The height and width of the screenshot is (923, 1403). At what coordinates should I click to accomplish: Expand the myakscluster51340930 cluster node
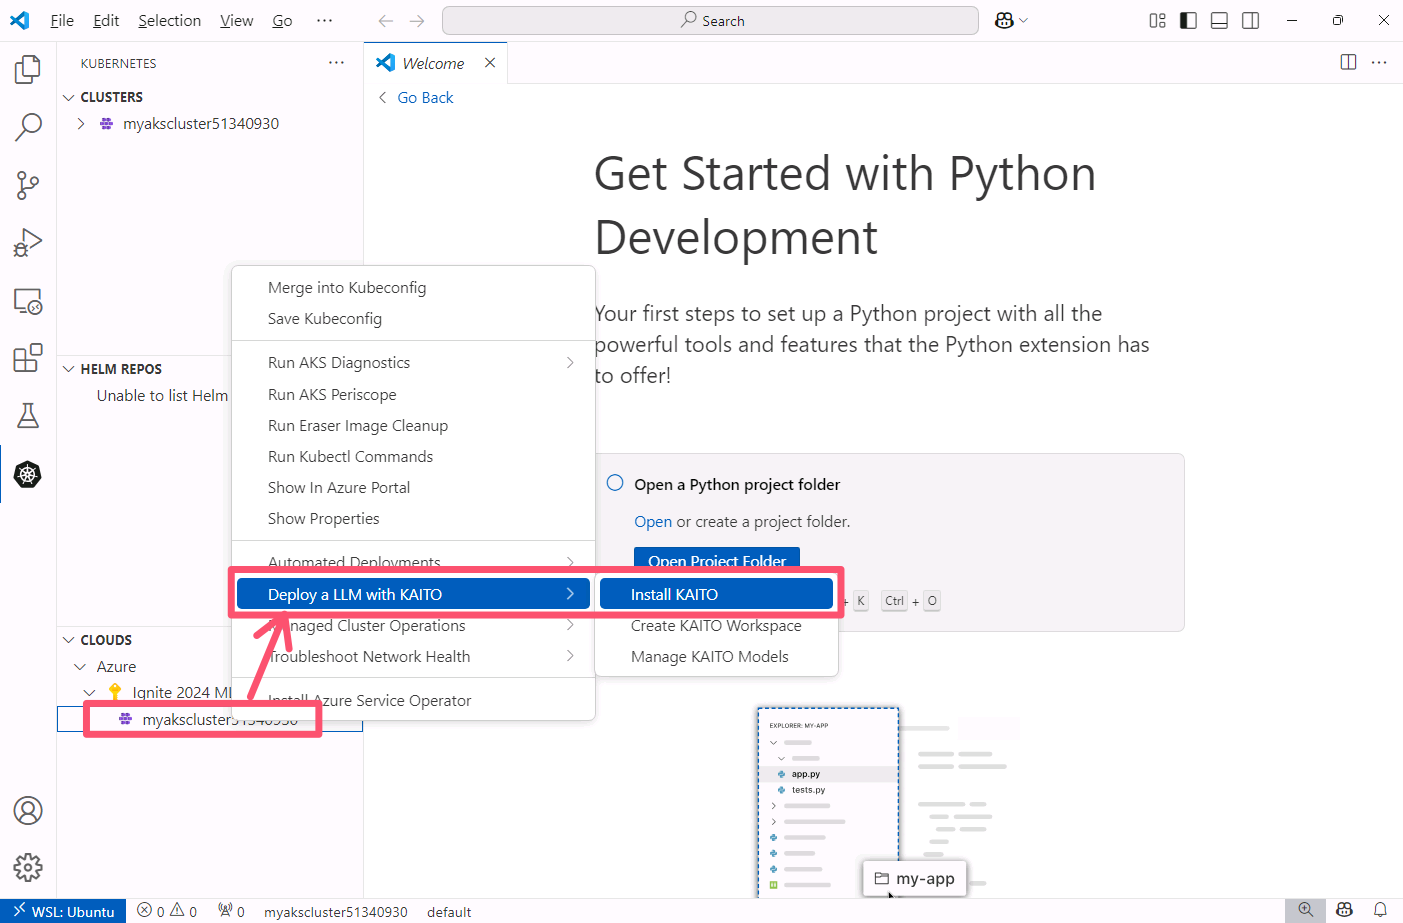point(81,124)
